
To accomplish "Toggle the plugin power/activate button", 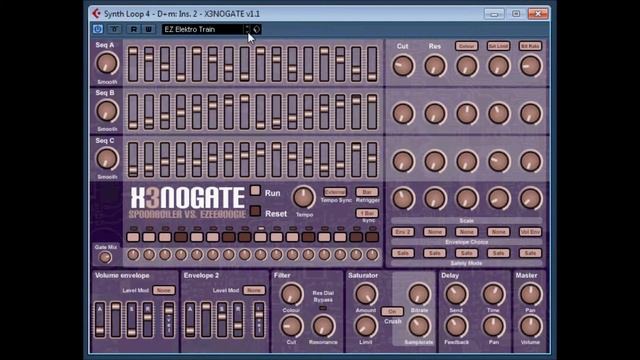I will point(98,29).
